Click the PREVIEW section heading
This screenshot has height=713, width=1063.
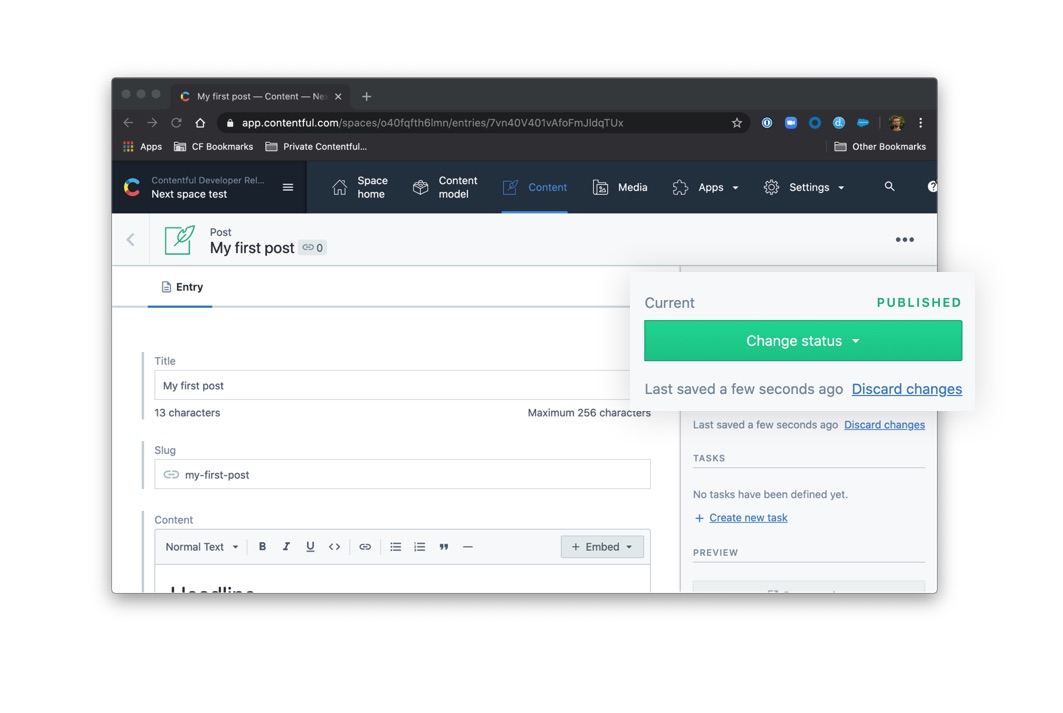pyautogui.click(x=715, y=552)
